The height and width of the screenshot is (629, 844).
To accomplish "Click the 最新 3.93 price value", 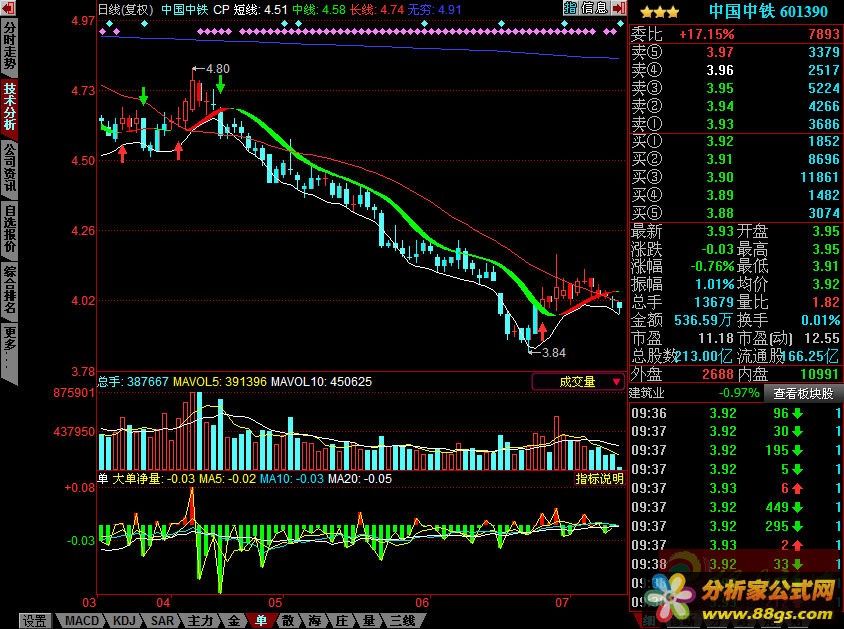I will (x=720, y=231).
